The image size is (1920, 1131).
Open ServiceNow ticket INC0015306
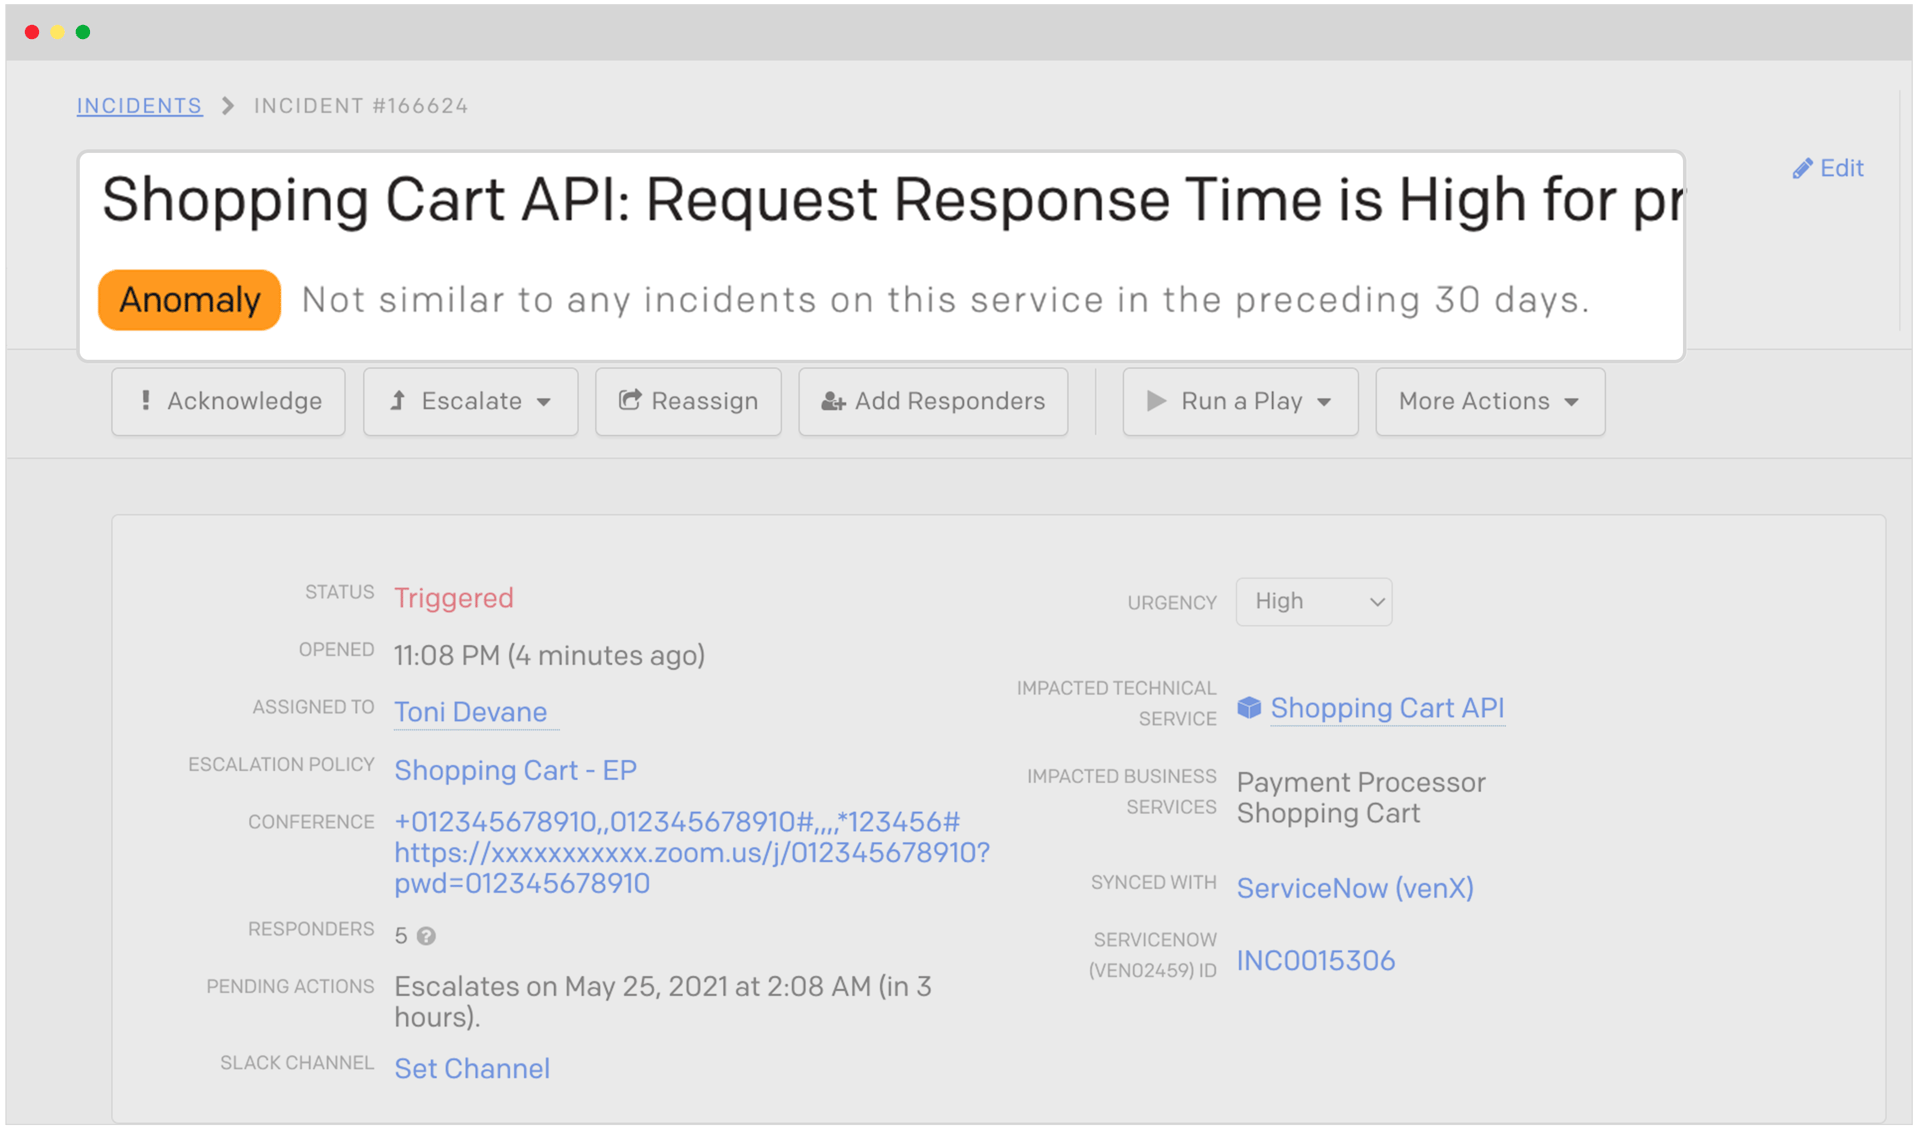pyautogui.click(x=1315, y=960)
